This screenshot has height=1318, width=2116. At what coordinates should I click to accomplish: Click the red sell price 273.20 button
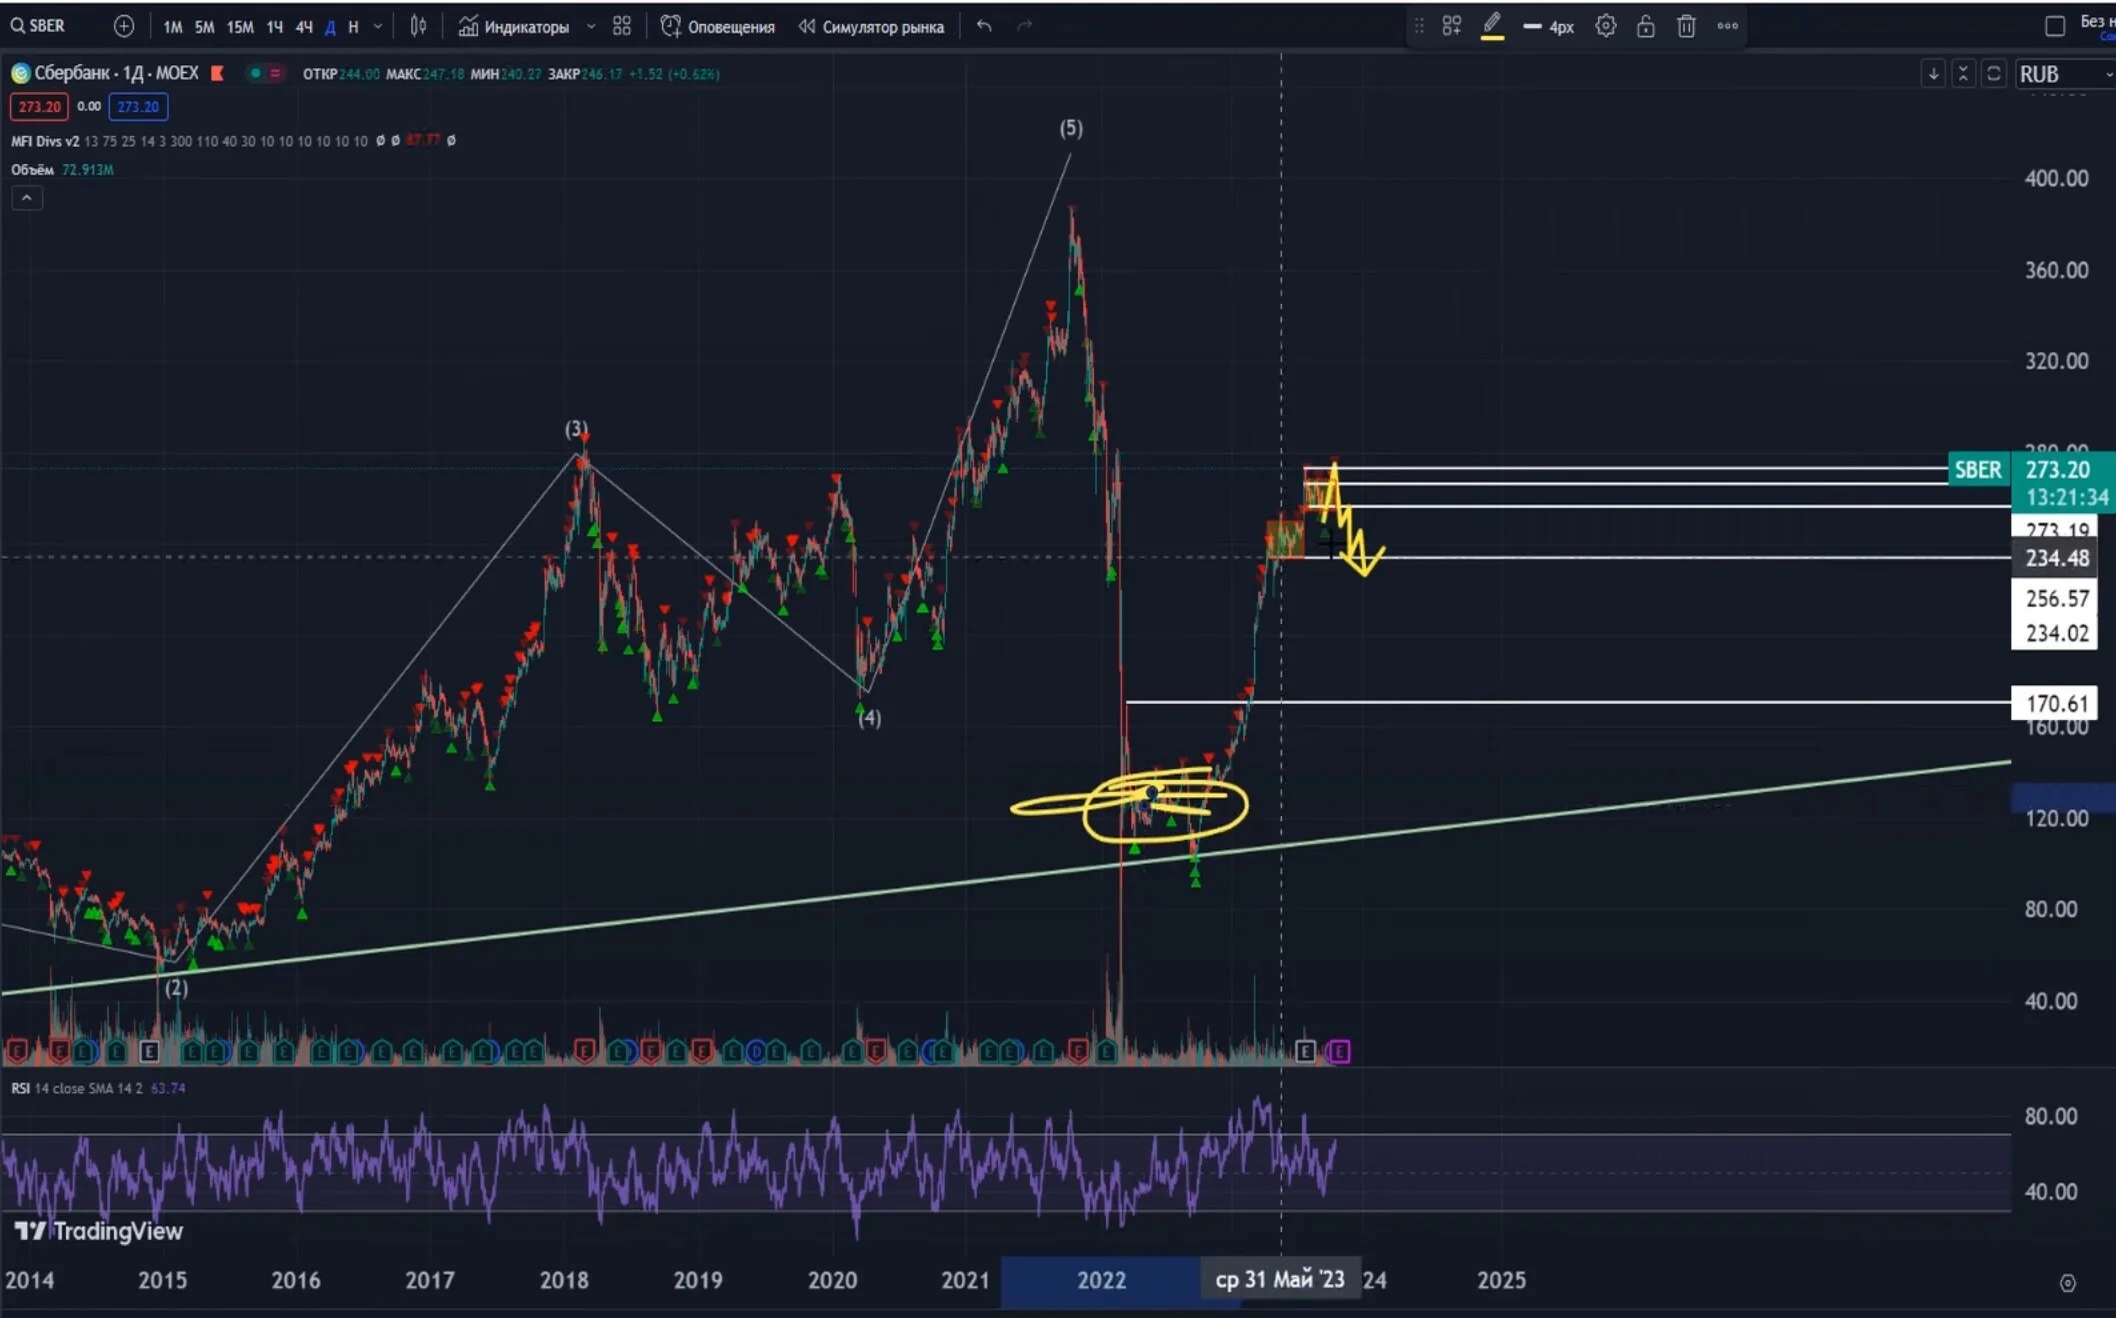point(40,106)
